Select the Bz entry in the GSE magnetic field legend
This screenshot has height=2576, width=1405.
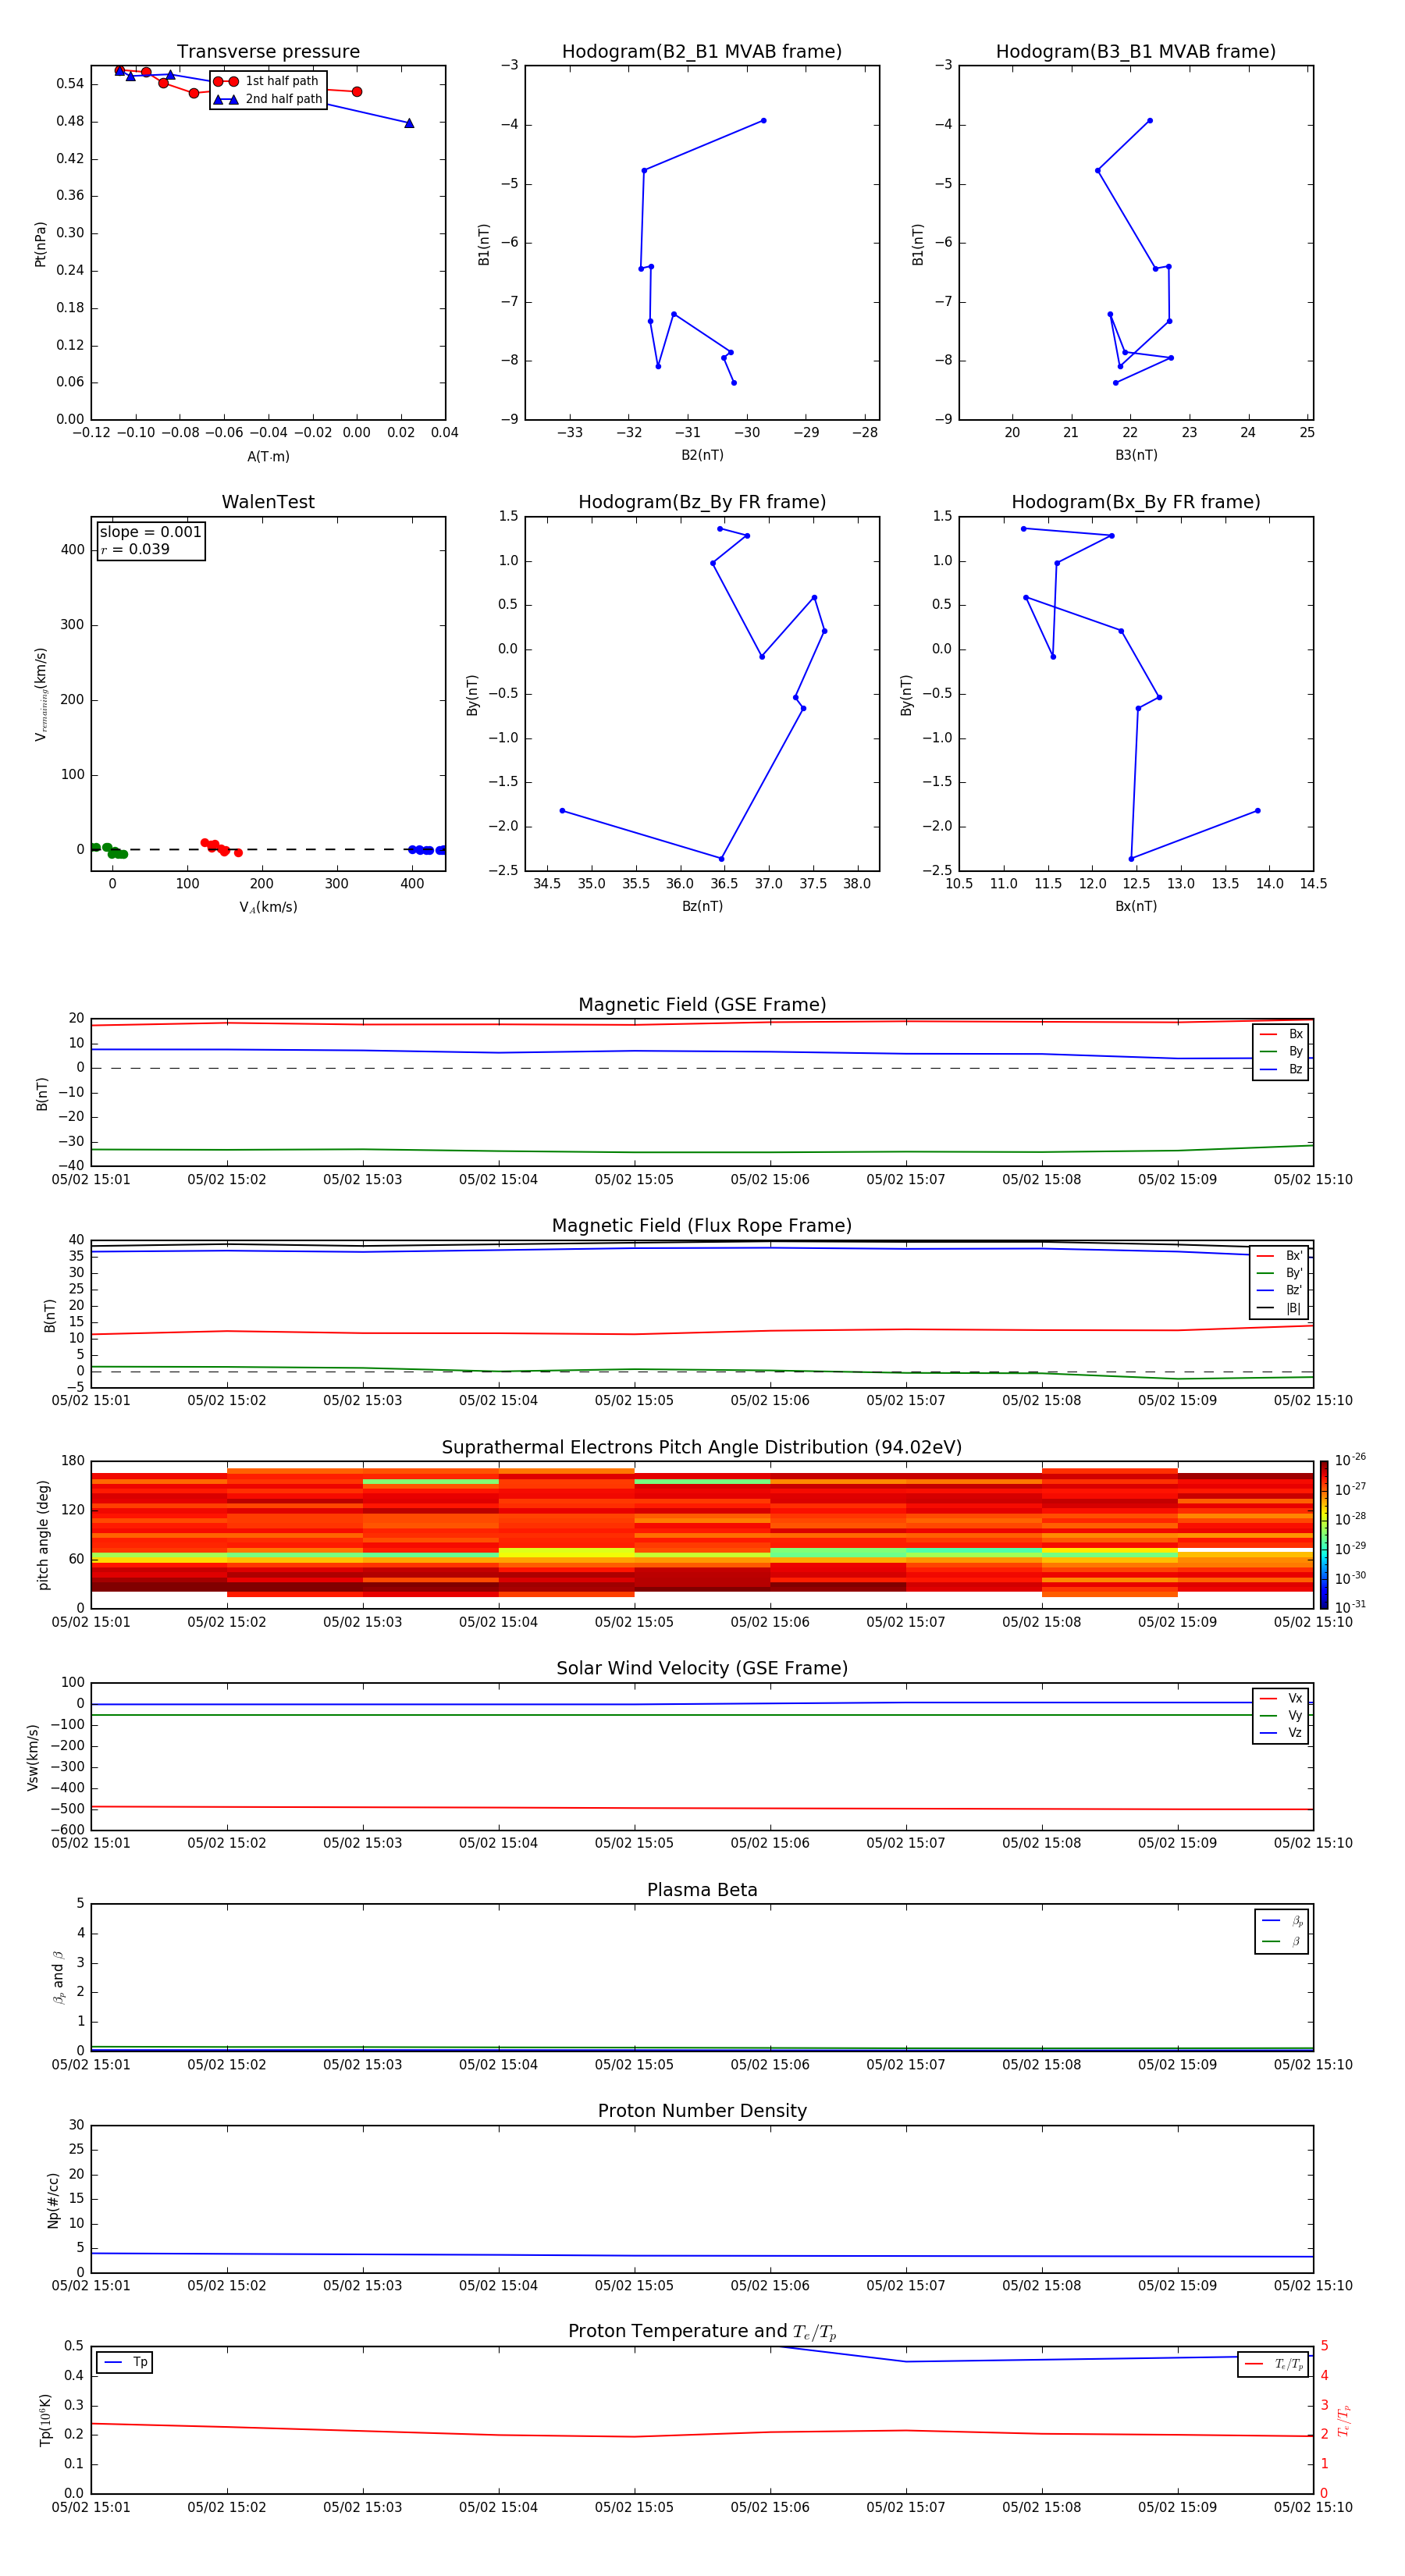point(1281,1070)
